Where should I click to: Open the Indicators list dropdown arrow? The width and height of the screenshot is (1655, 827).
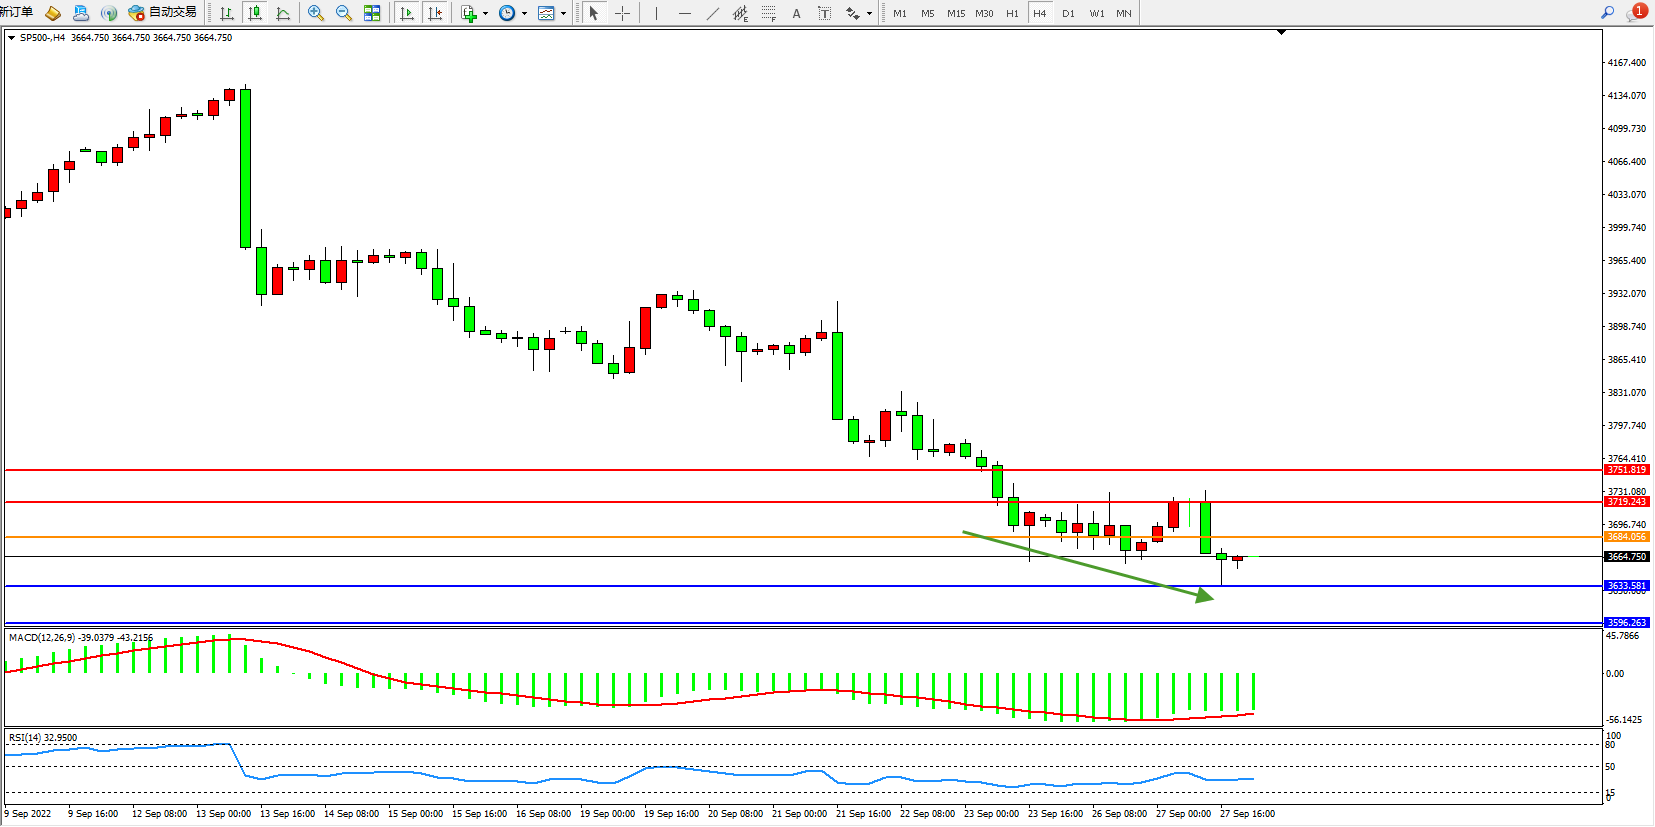pyautogui.click(x=486, y=13)
